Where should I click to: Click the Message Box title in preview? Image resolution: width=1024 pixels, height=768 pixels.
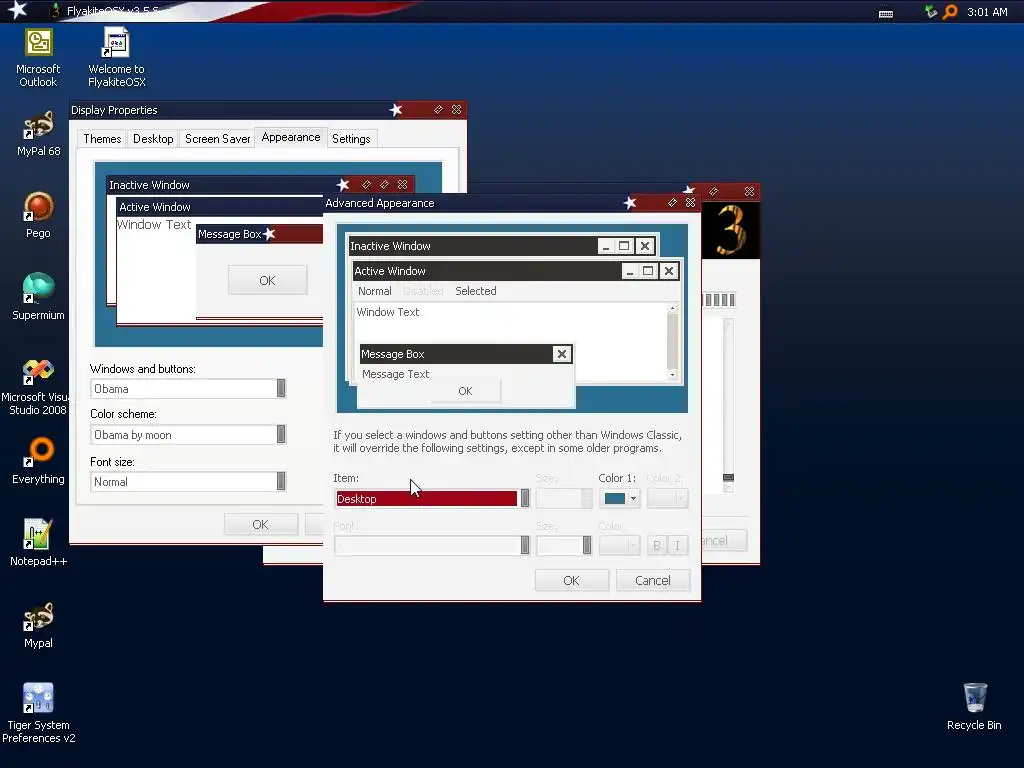392,354
